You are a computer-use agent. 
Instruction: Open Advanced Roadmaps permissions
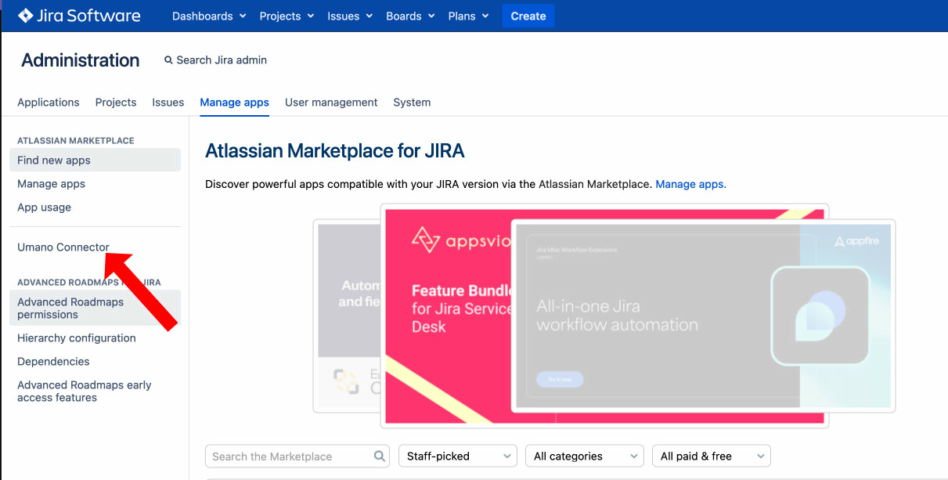click(95, 308)
